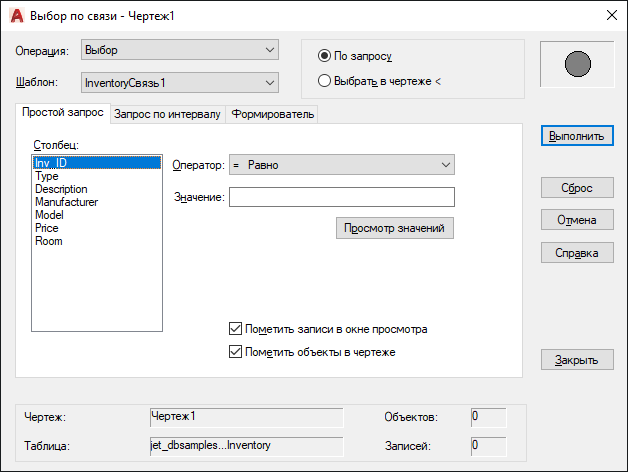Click the 'Просмотр значений' button
628x472 pixels.
pos(395,228)
